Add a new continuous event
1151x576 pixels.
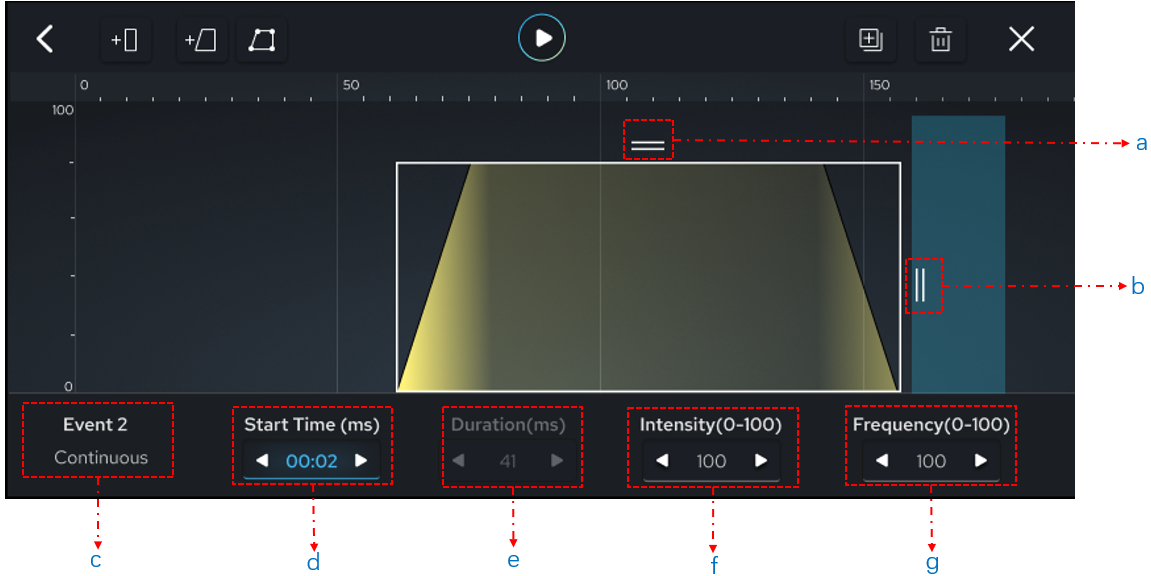[x=201, y=40]
